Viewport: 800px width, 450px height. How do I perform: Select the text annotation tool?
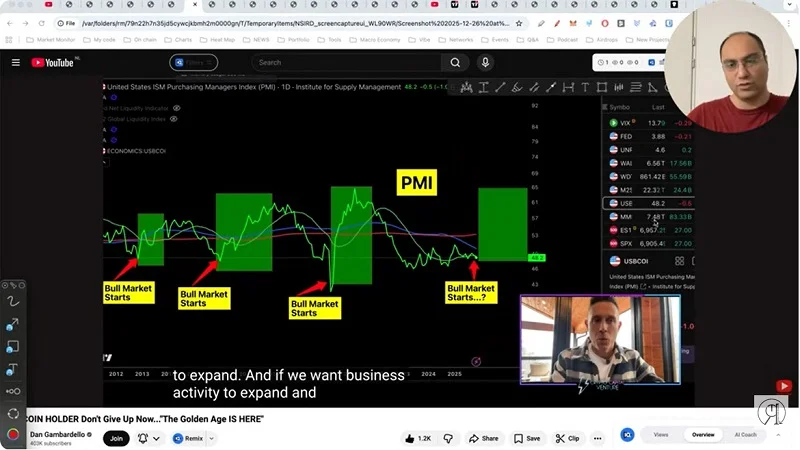[x=13, y=369]
